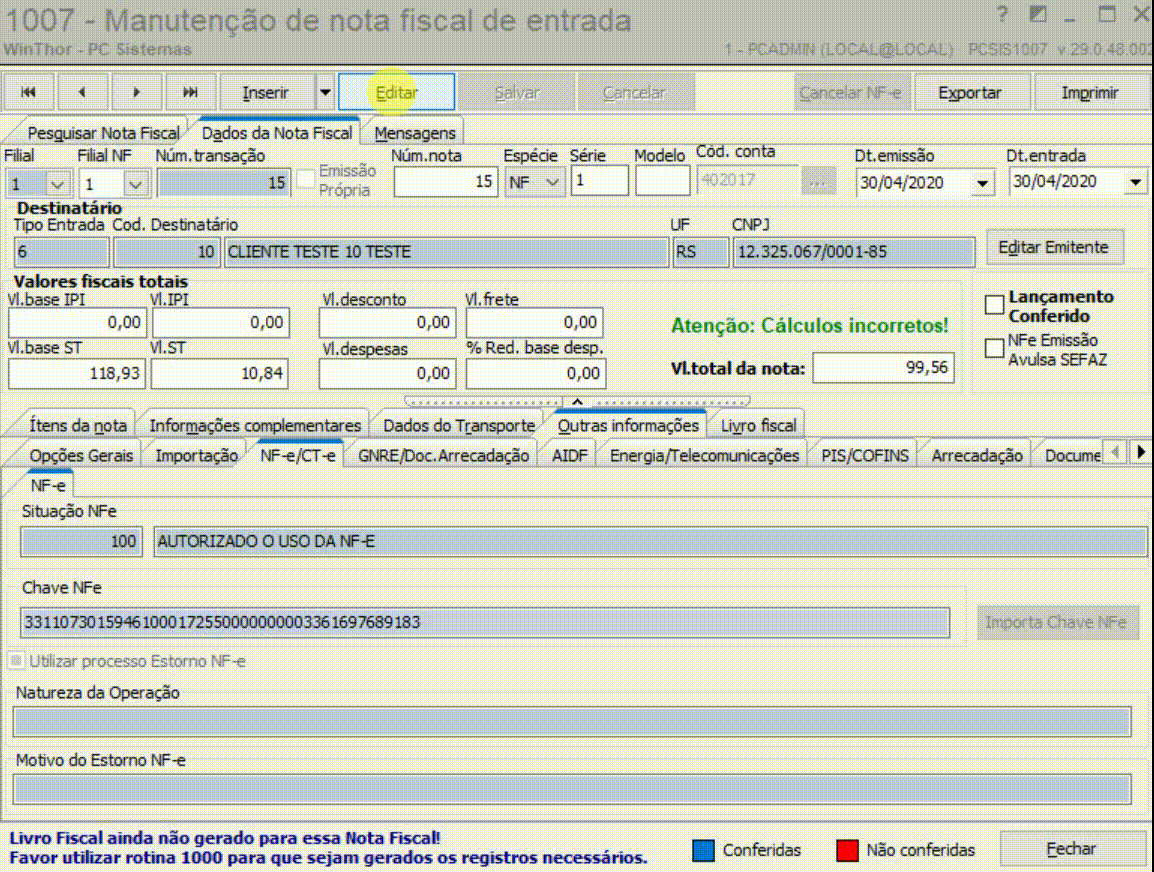Go to first record navigation icon

click(x=29, y=92)
